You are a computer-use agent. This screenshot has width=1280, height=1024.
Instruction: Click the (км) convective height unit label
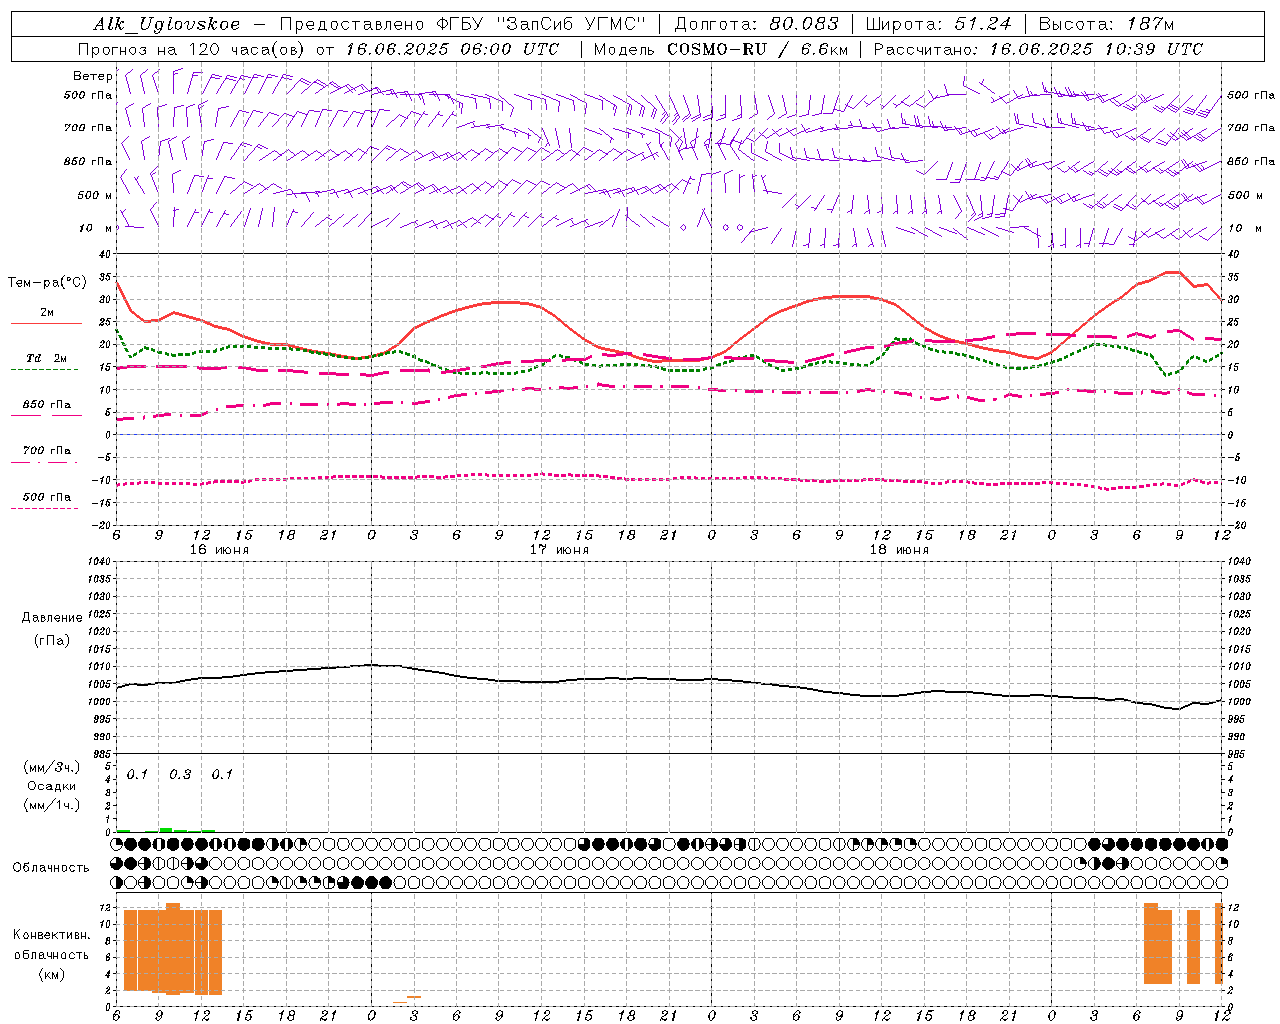(52, 974)
